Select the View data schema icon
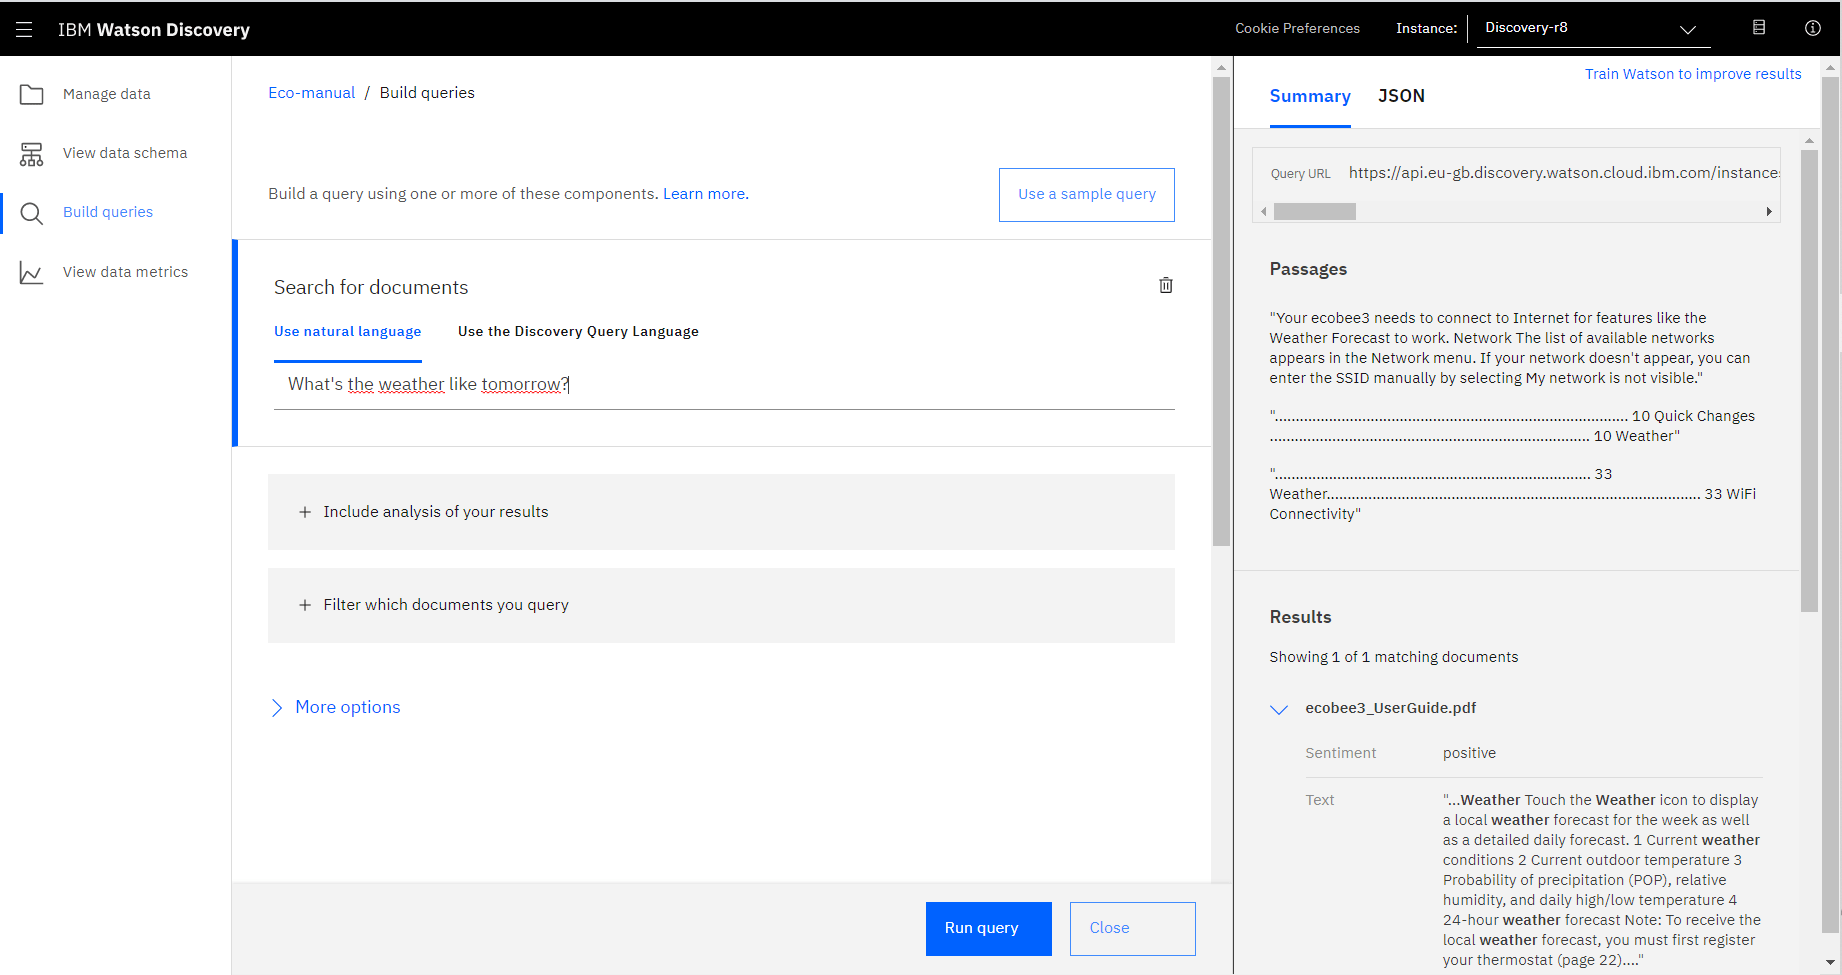The height and width of the screenshot is (975, 1842). 31,153
